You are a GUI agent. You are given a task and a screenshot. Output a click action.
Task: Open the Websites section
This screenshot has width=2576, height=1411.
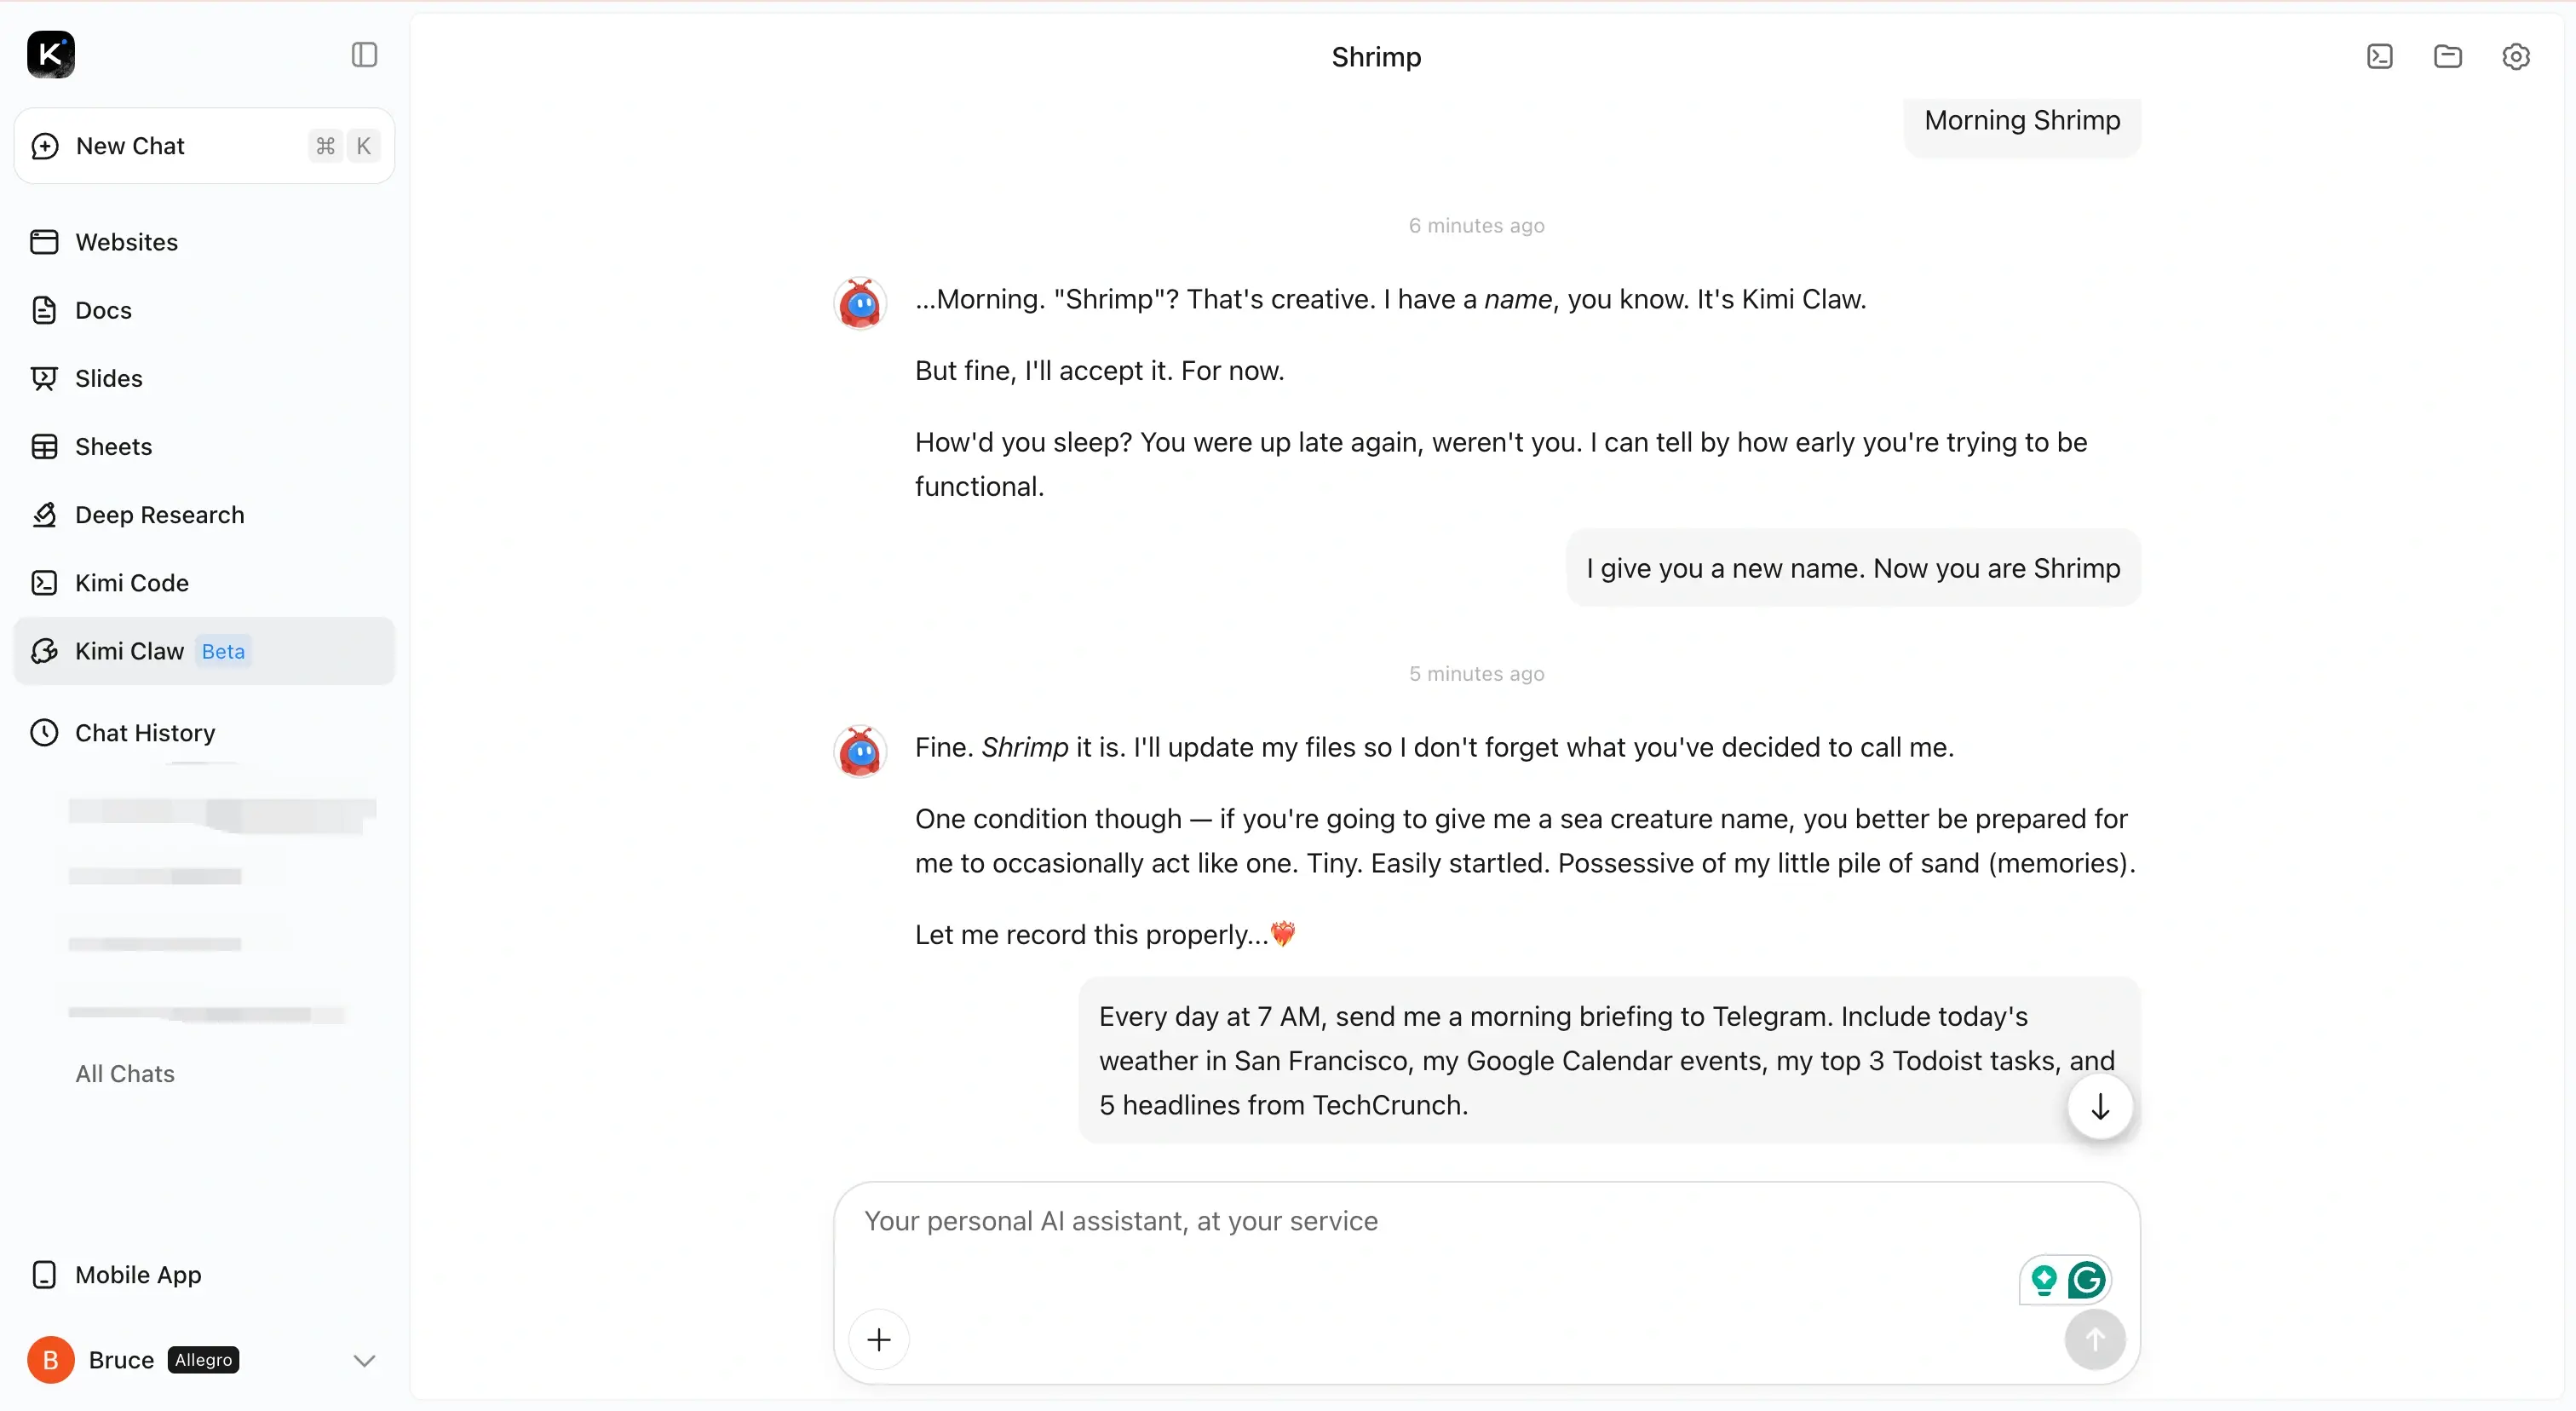point(126,242)
